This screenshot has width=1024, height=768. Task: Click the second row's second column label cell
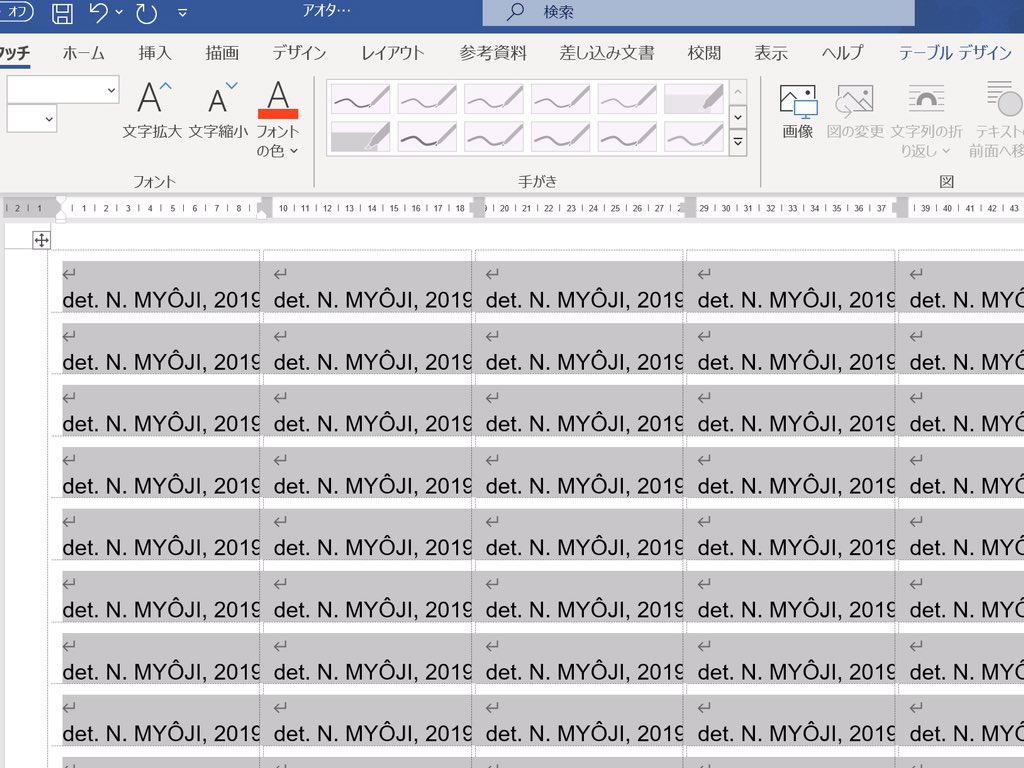[372, 349]
